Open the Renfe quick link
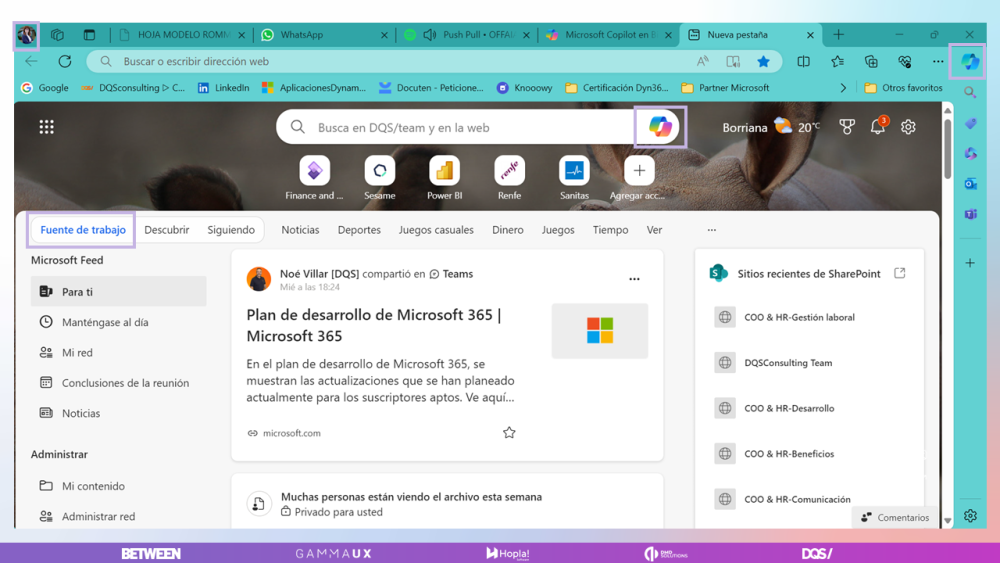 pos(509,171)
